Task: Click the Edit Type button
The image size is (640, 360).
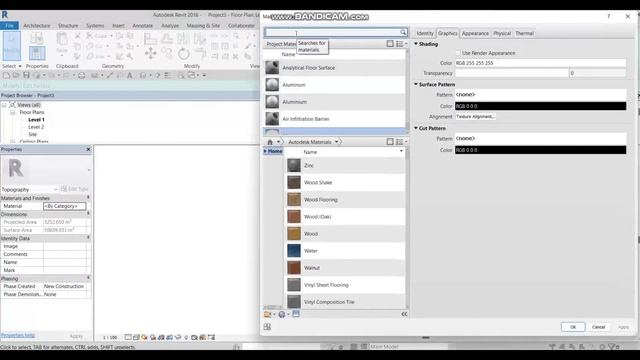Action: pos(75,189)
